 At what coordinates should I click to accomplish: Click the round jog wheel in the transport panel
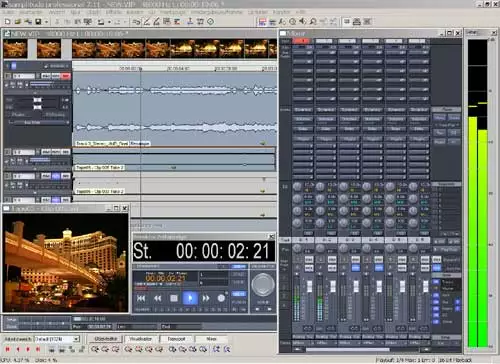tap(263, 284)
